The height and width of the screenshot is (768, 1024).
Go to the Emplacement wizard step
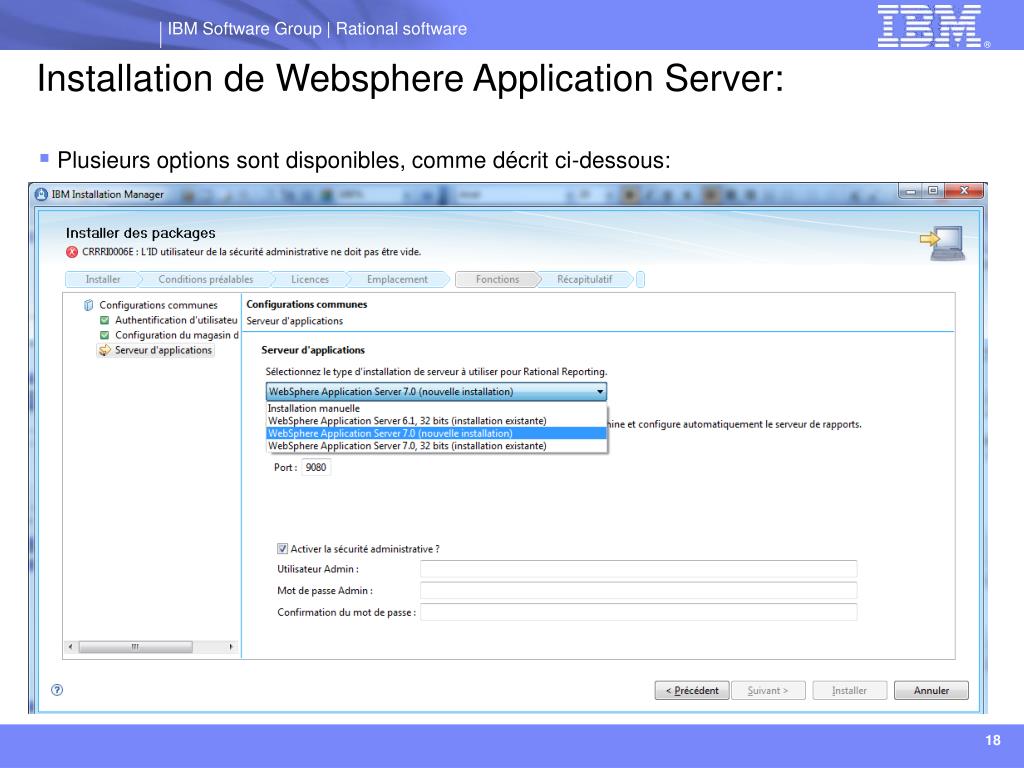pos(397,280)
